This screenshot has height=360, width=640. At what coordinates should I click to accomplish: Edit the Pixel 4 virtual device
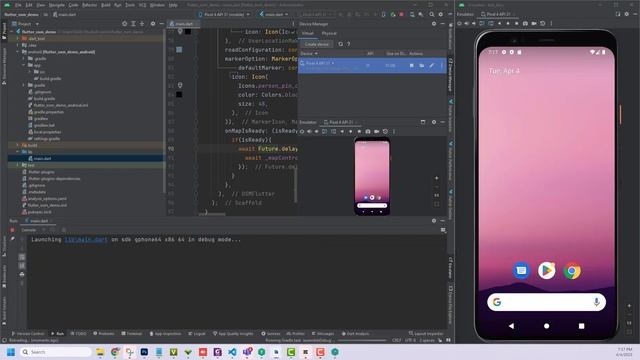coord(431,65)
